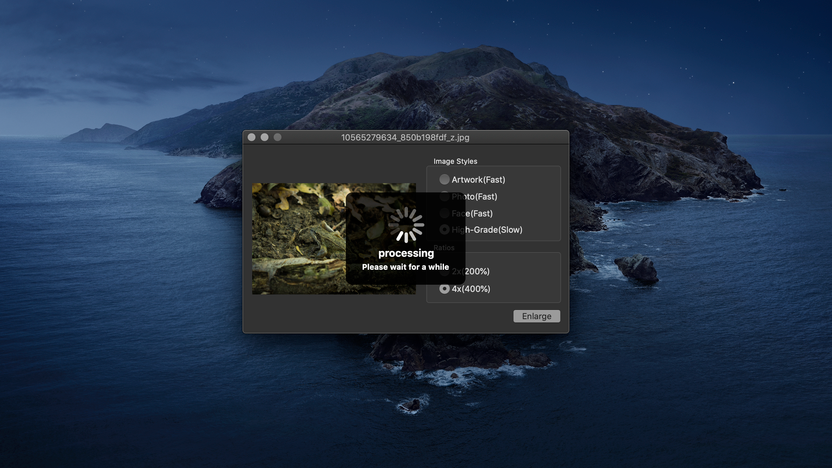Minimize the window using the yellow button
This screenshot has height=468, width=832.
tap(264, 137)
